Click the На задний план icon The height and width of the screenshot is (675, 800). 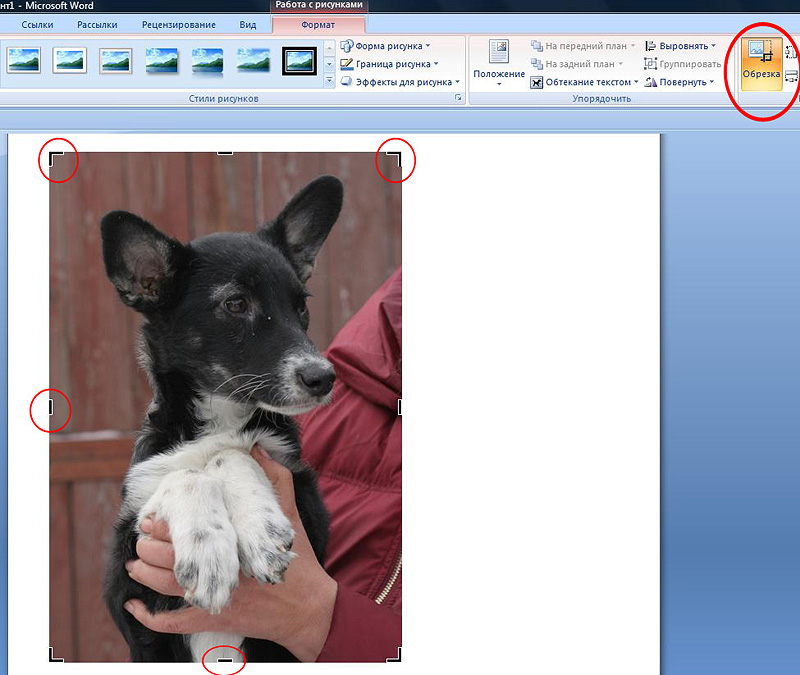(x=537, y=64)
